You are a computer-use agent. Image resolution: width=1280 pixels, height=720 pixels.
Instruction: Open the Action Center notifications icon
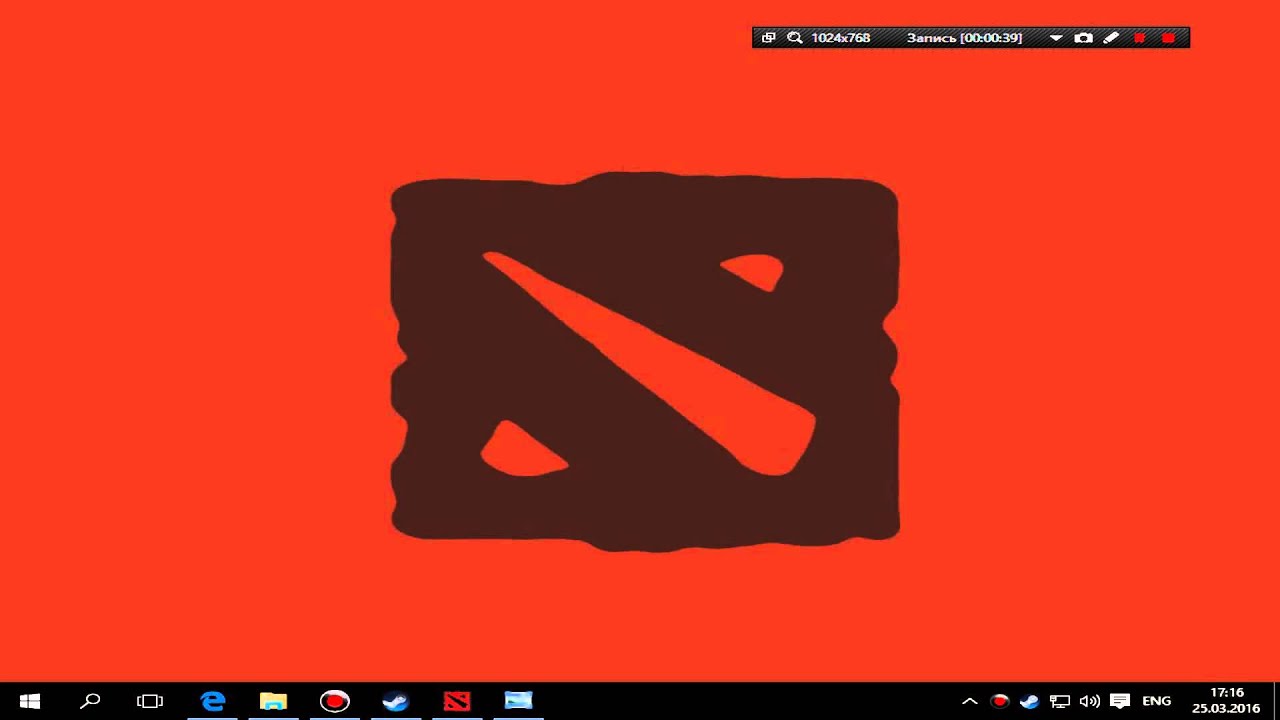(1120, 702)
